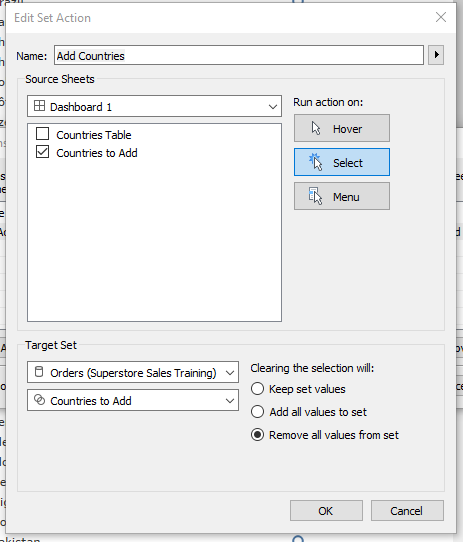Screen dimensions: 463x542
Task: Check the Countries Table sheet checkbox
Action: point(43,134)
